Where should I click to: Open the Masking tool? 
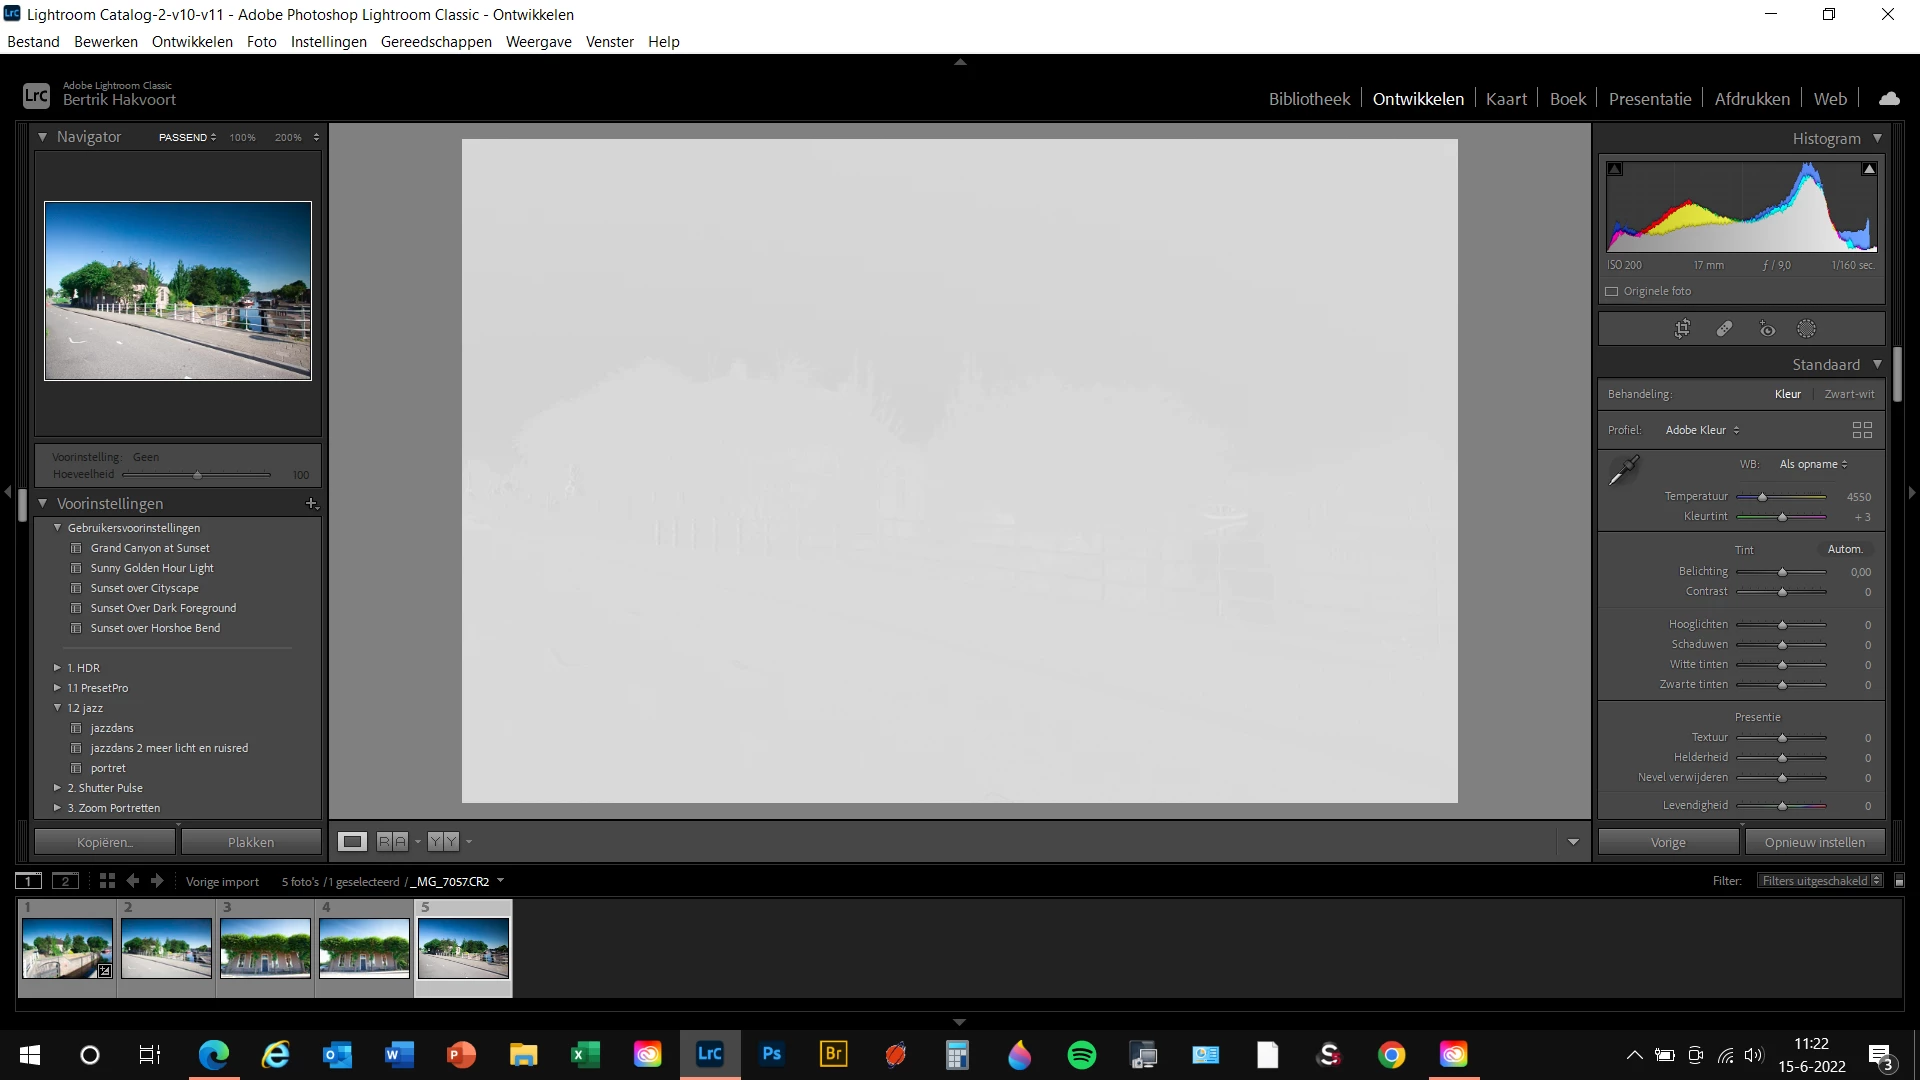(1806, 329)
